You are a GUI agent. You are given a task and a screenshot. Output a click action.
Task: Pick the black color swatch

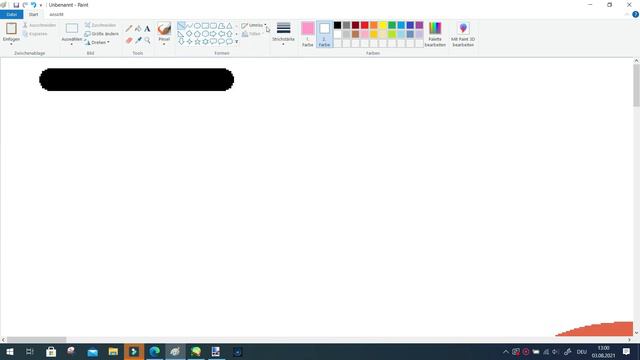click(338, 25)
